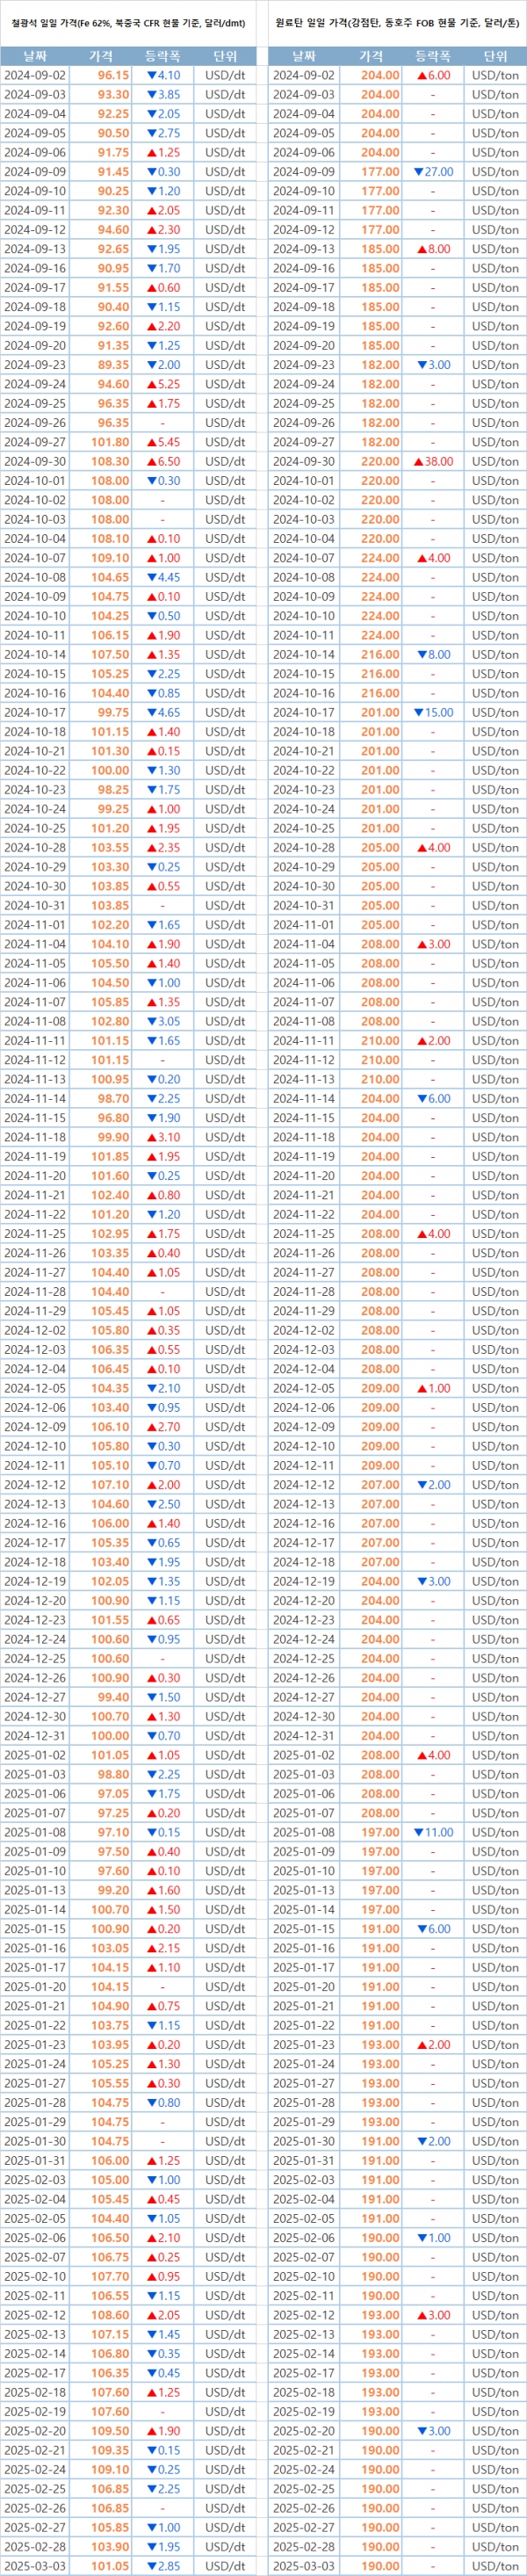This screenshot has height=2576, width=527.
Task: Select iron ore change ▼4.65
Action: click(x=163, y=713)
